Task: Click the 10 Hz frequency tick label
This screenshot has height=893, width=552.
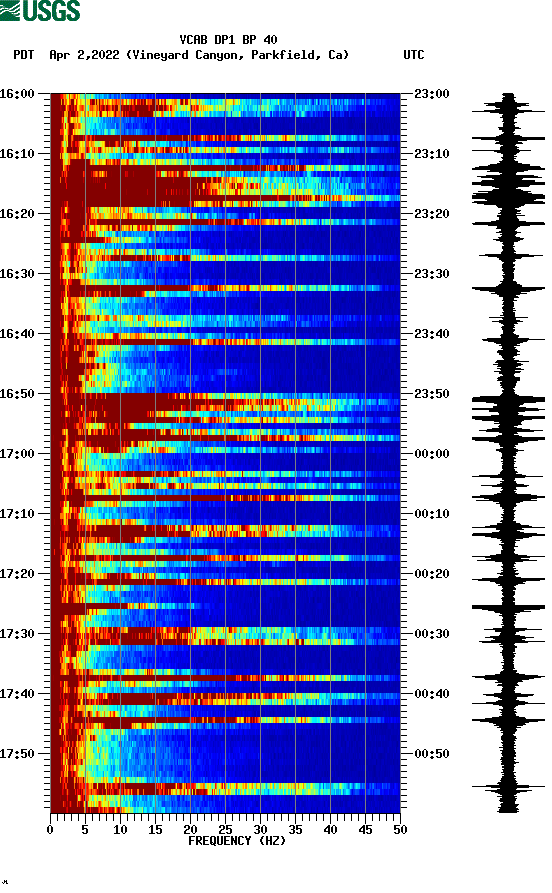Action: [120, 830]
